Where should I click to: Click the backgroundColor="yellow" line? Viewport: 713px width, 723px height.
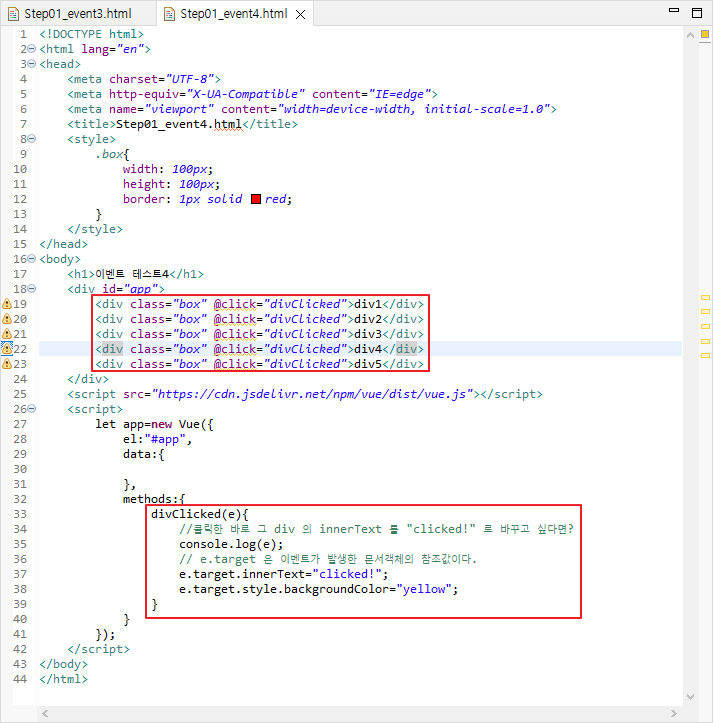pos(318,589)
